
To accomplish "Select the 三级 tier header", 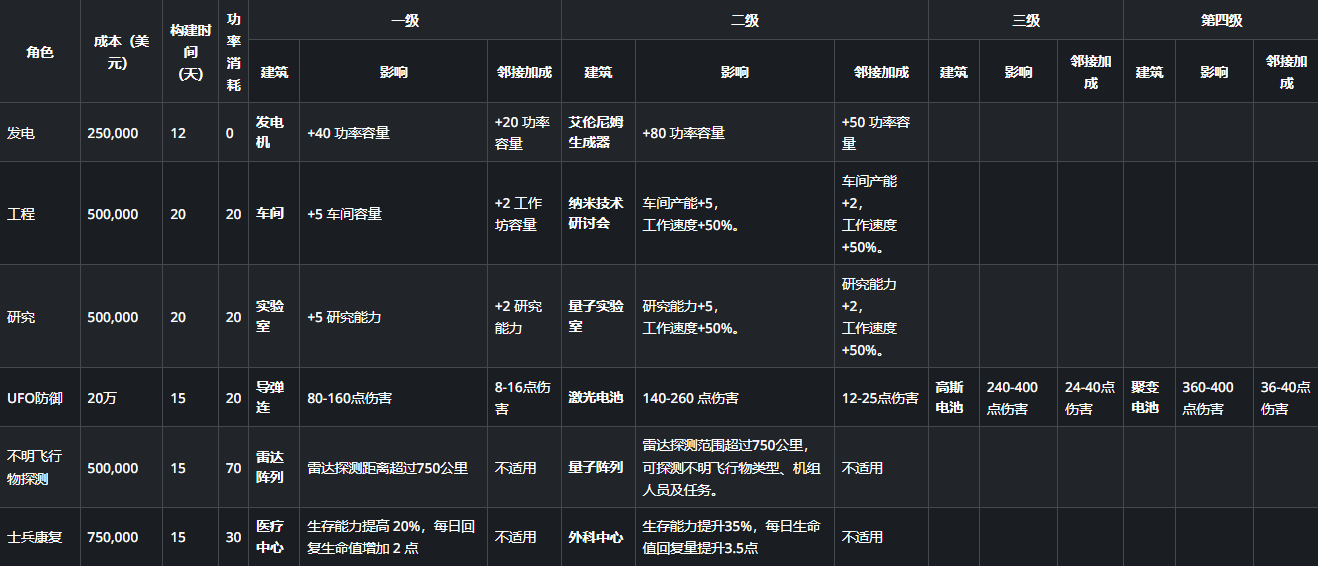I will 1025,20.
